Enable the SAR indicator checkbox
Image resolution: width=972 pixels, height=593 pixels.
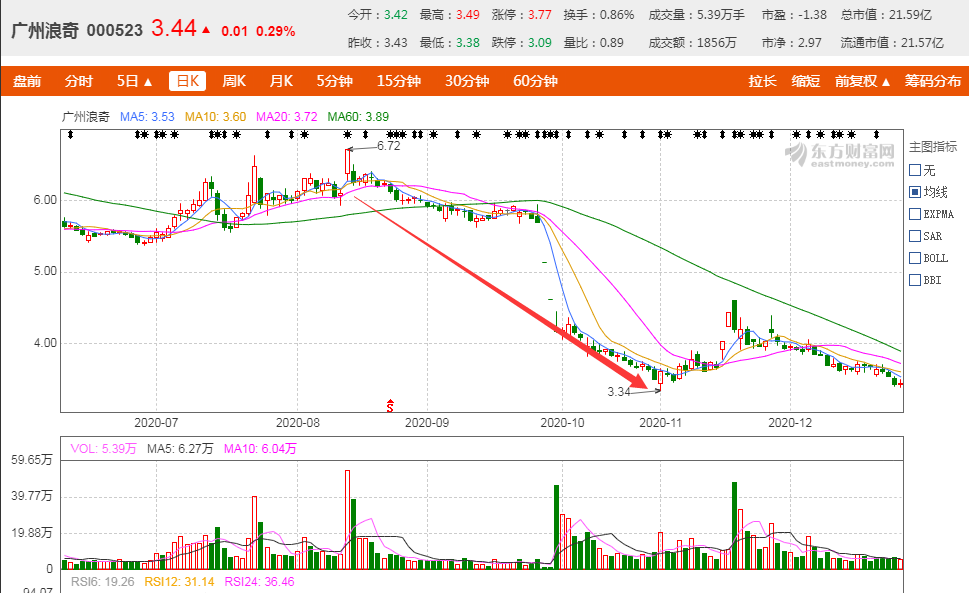(x=915, y=236)
